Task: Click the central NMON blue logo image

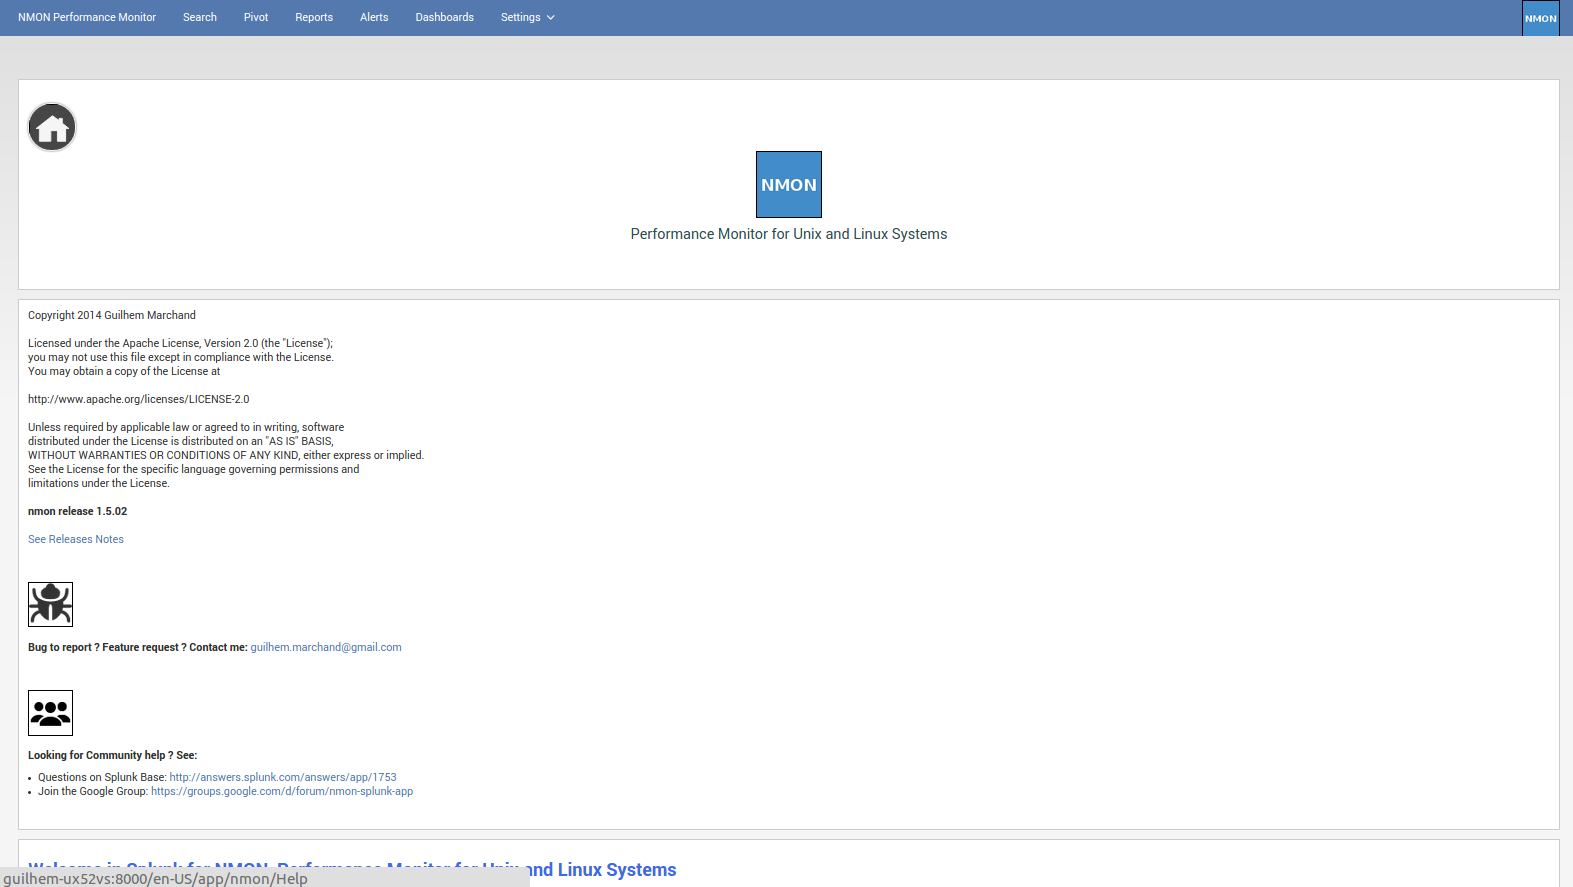Action: pos(789,184)
